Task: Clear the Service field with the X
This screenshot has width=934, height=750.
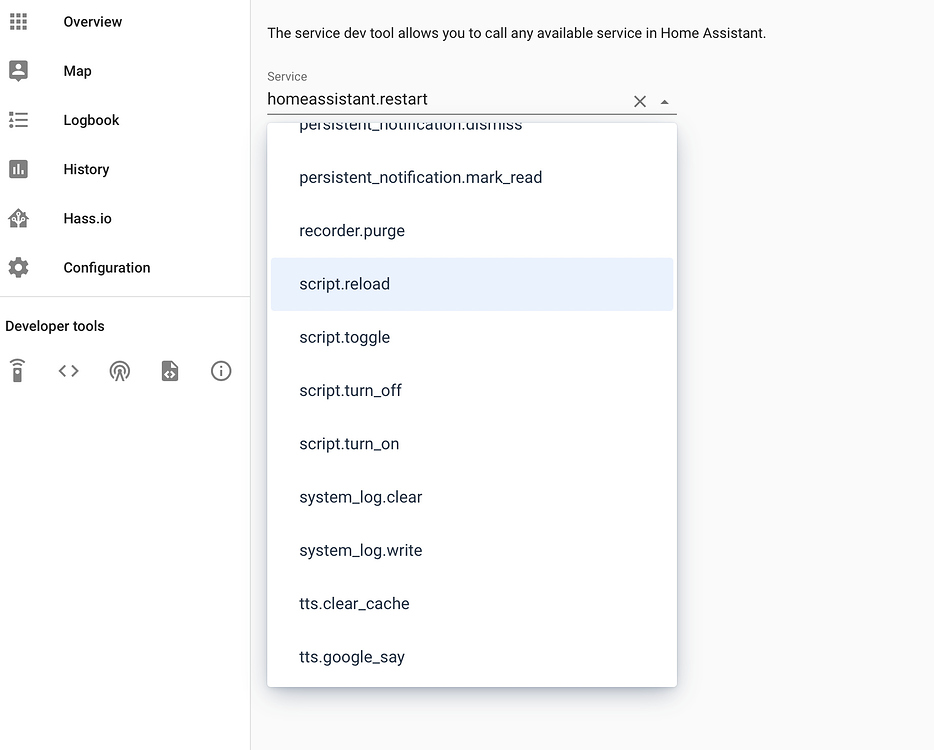Action: (640, 101)
